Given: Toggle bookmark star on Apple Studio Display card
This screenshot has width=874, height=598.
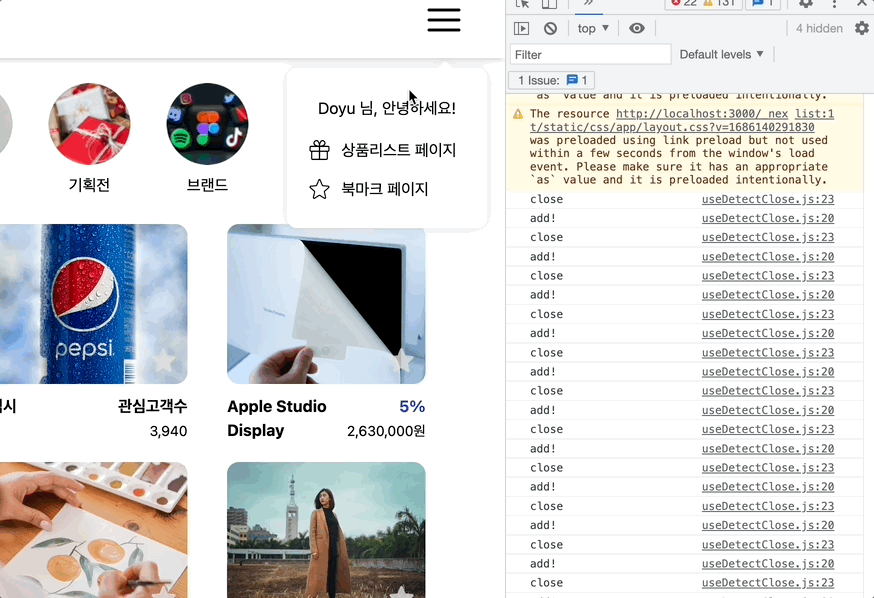Looking at the screenshot, I should [x=402, y=361].
